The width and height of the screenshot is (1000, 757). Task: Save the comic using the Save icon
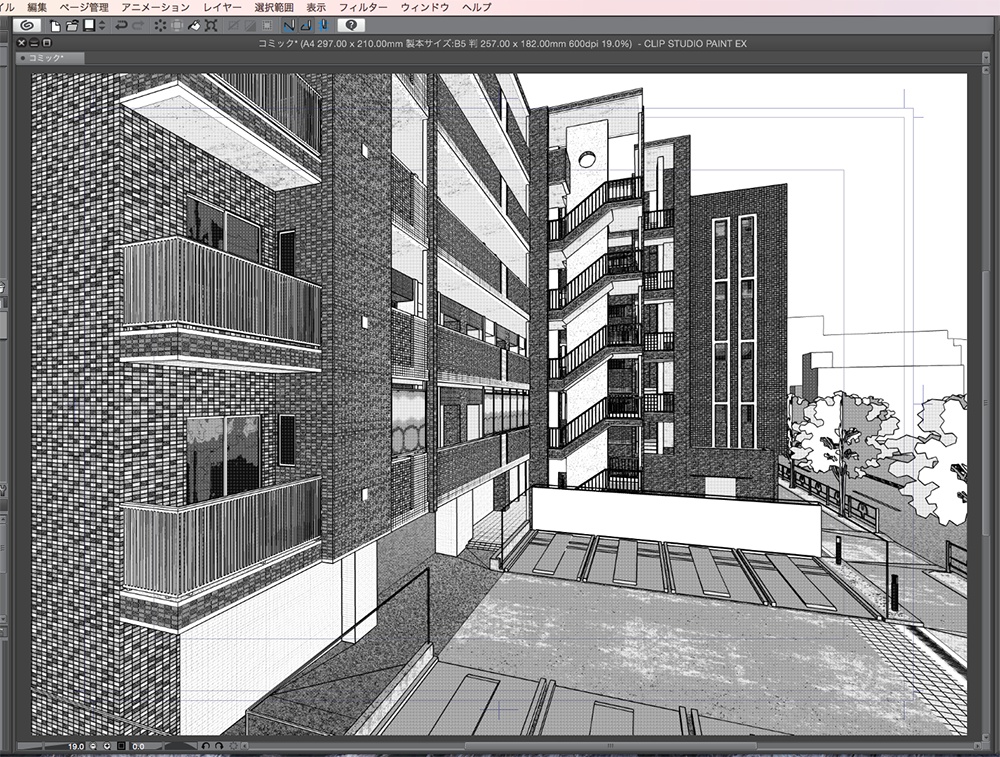[x=87, y=26]
